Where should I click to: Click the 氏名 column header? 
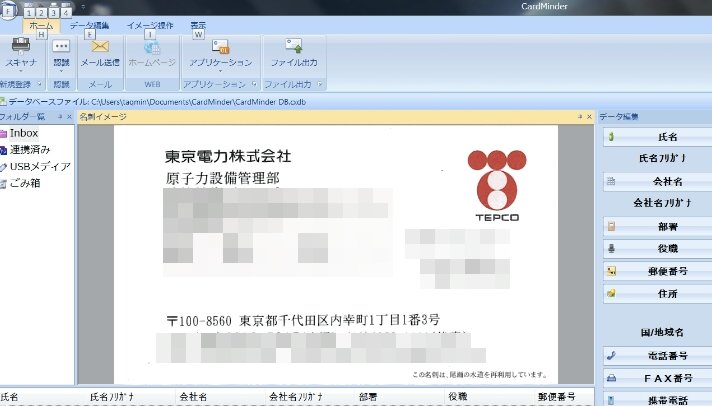click(44, 396)
